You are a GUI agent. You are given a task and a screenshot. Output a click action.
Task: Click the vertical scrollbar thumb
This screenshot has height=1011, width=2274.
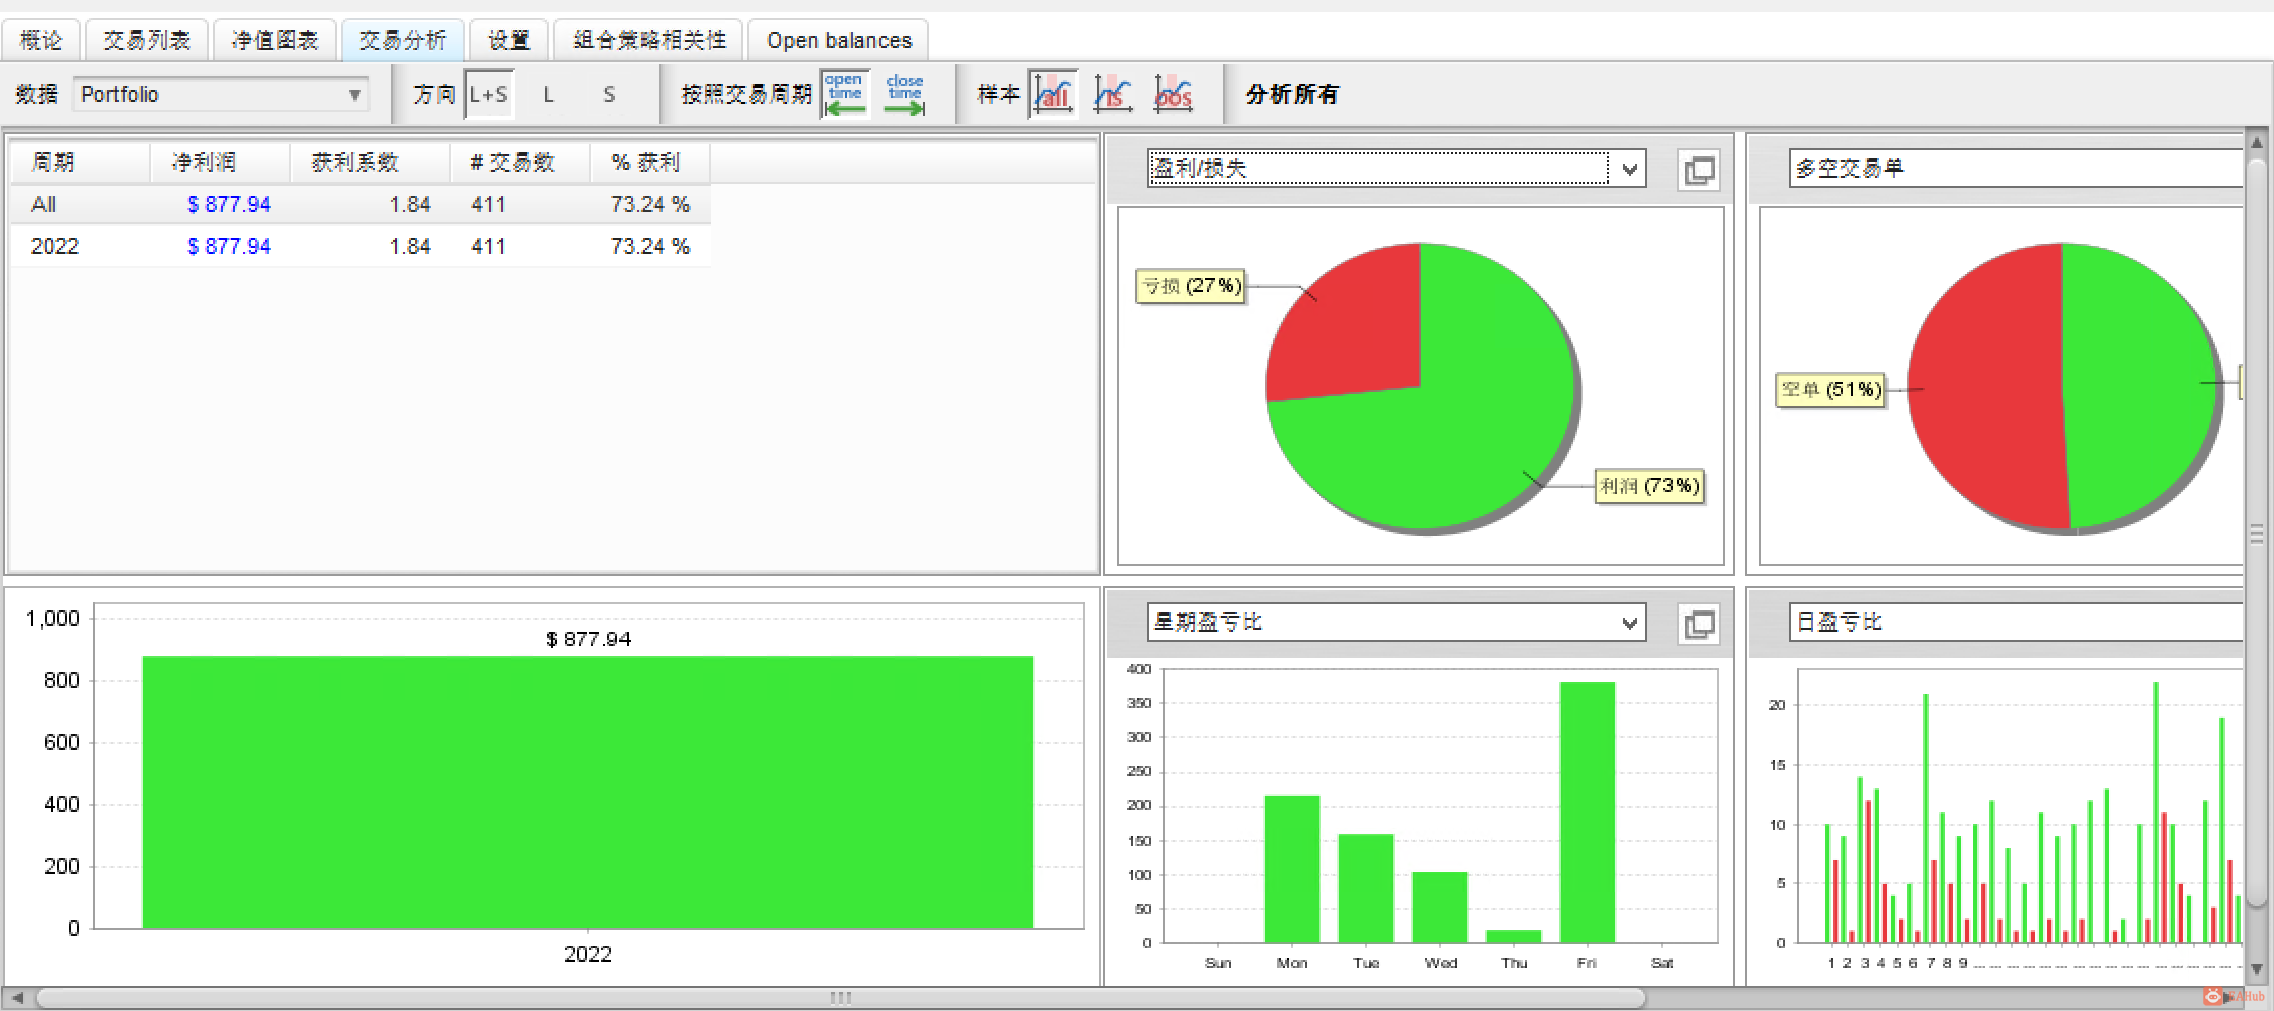click(x=2257, y=533)
